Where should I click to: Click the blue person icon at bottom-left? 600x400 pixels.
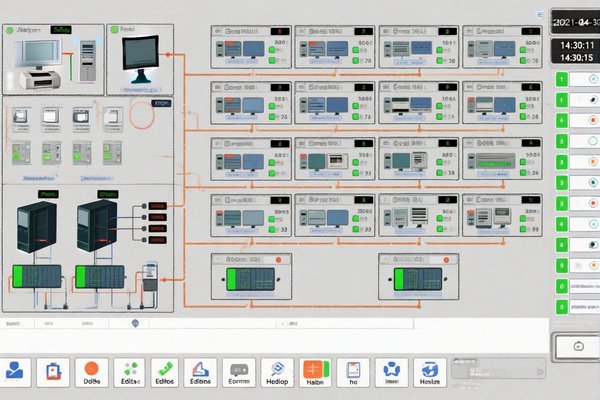[x=15, y=371]
